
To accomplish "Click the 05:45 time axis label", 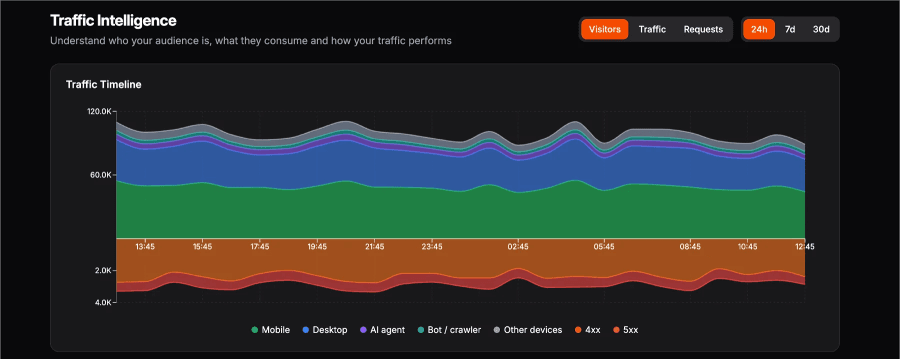I will click(x=604, y=246).
